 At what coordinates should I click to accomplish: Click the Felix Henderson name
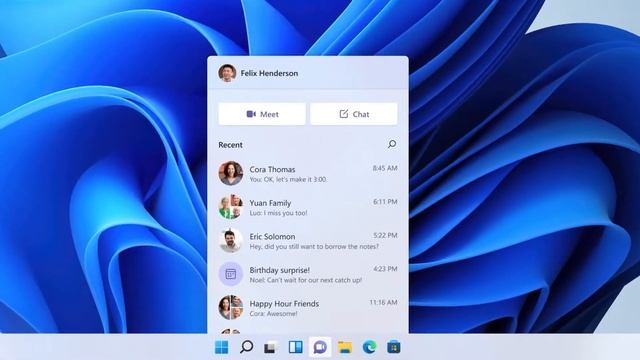click(x=269, y=73)
